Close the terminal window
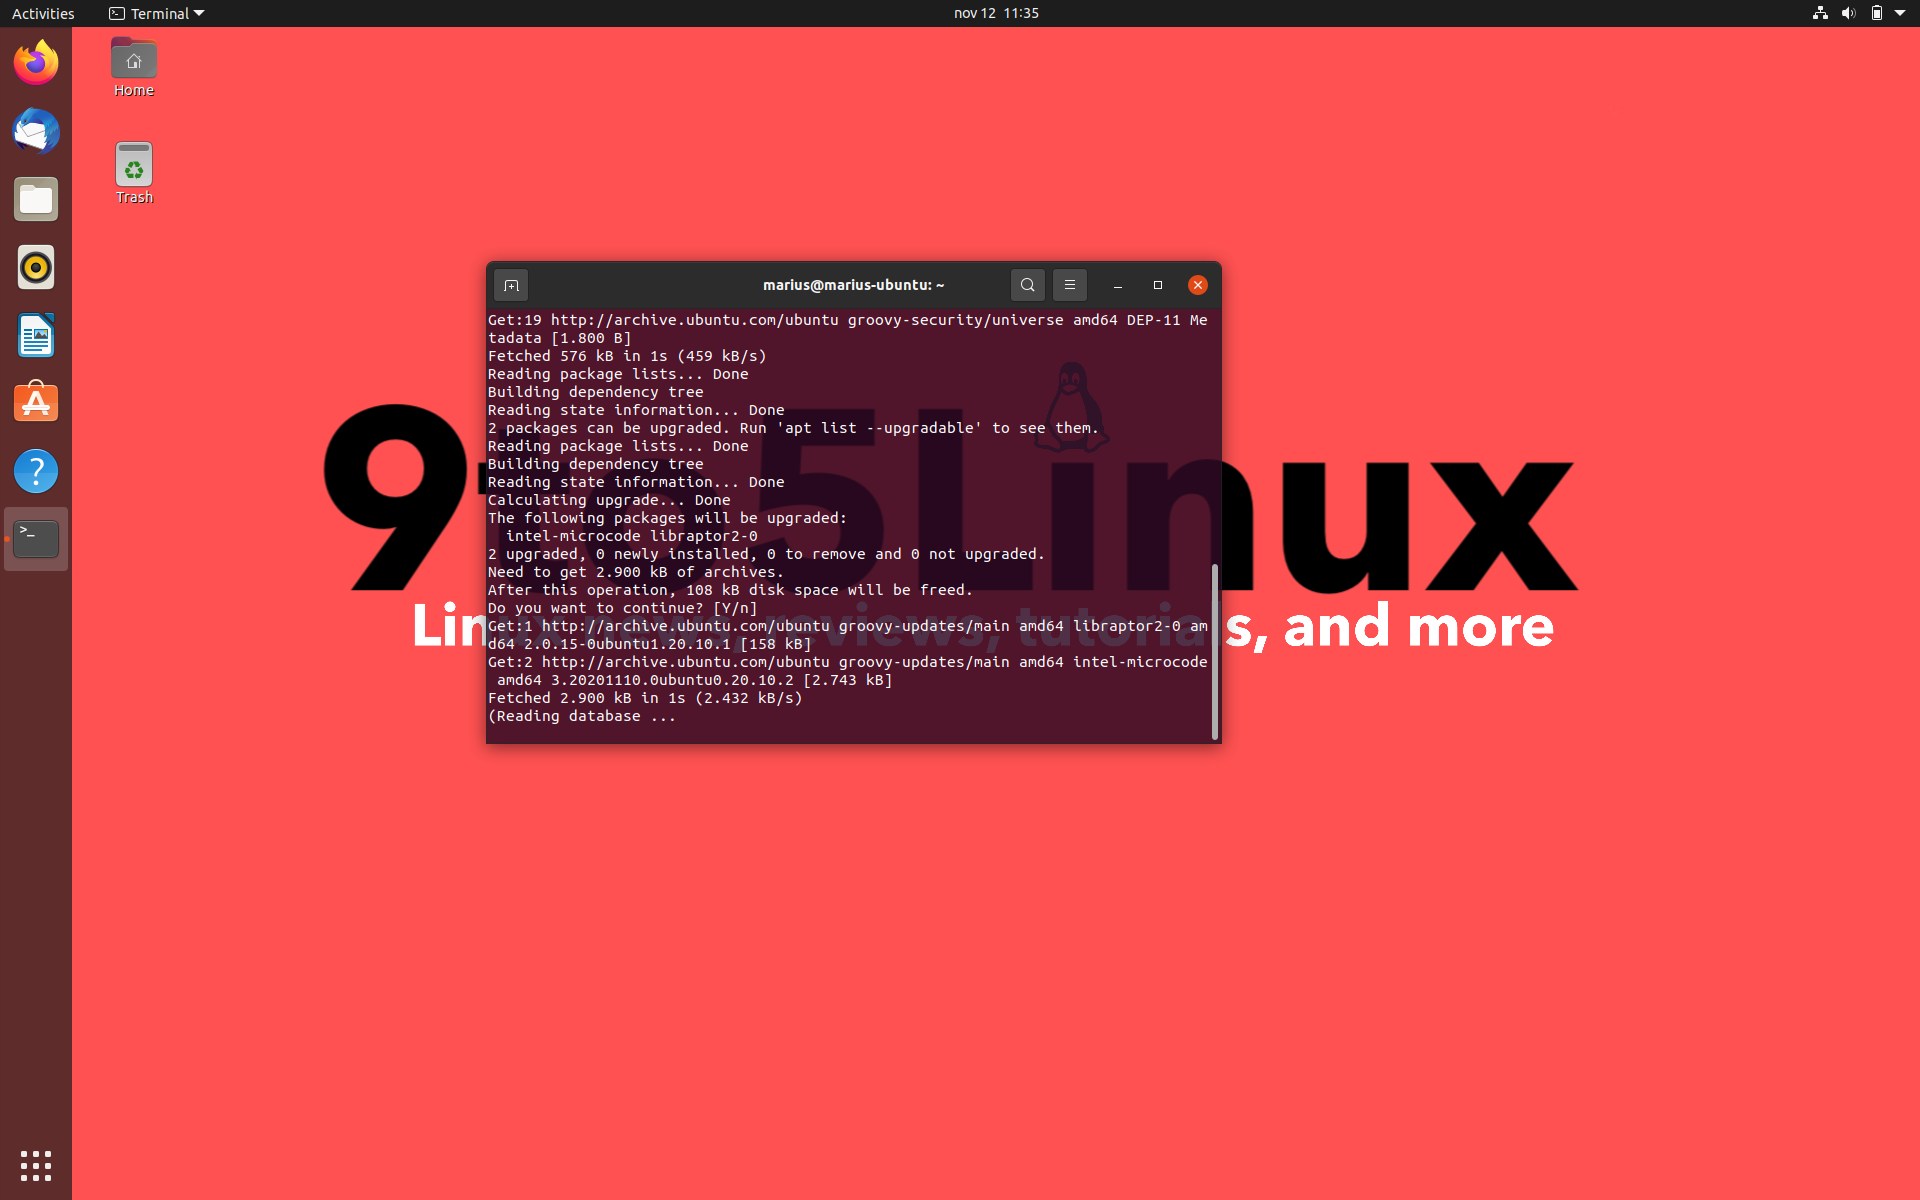This screenshot has height=1200, width=1920. pos(1198,285)
